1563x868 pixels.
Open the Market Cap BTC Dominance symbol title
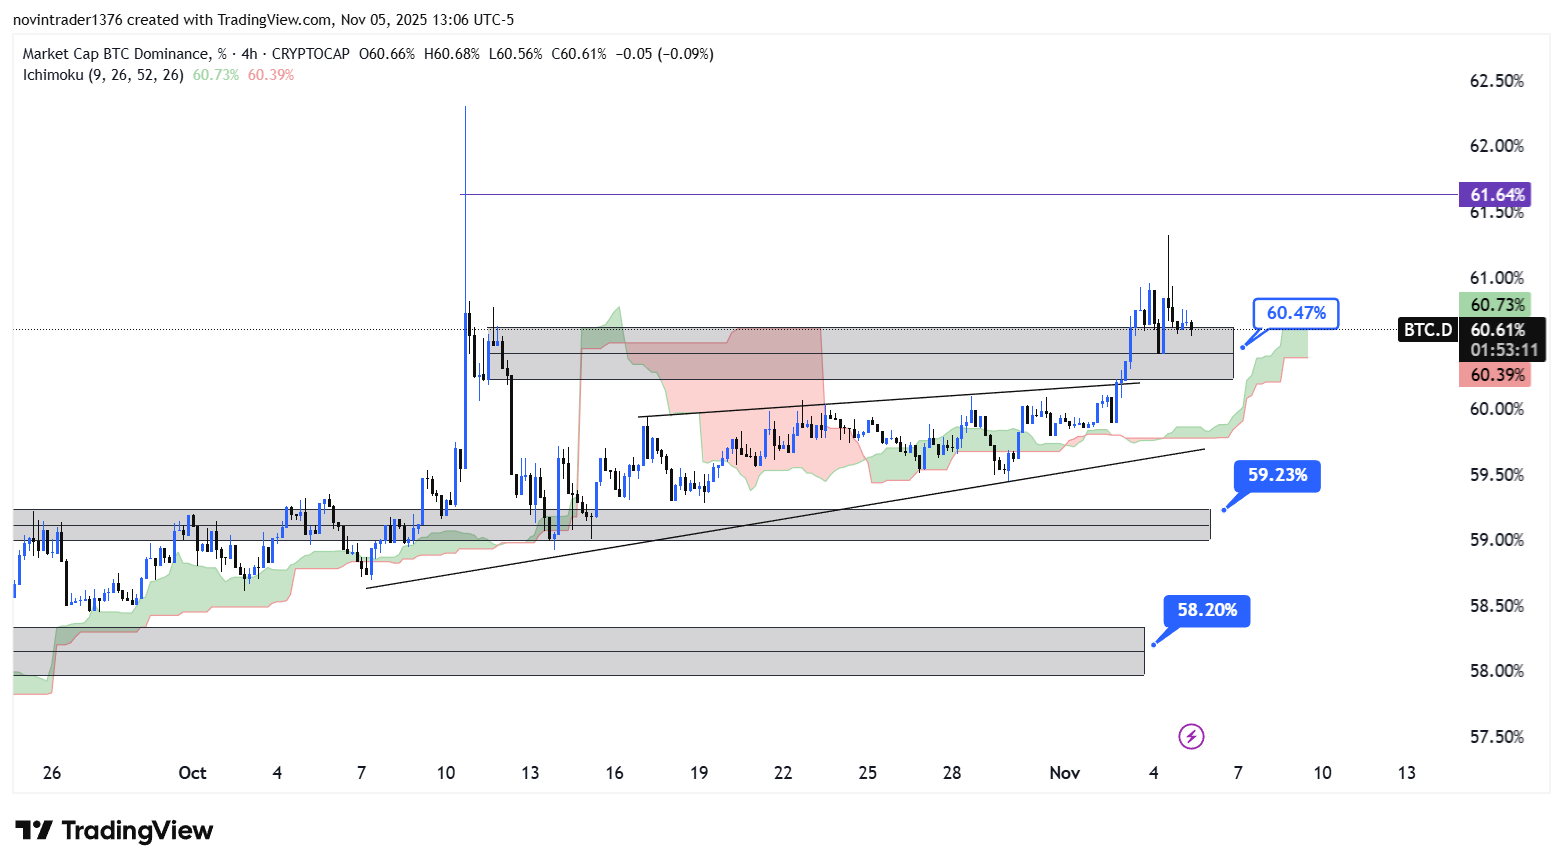[116, 54]
